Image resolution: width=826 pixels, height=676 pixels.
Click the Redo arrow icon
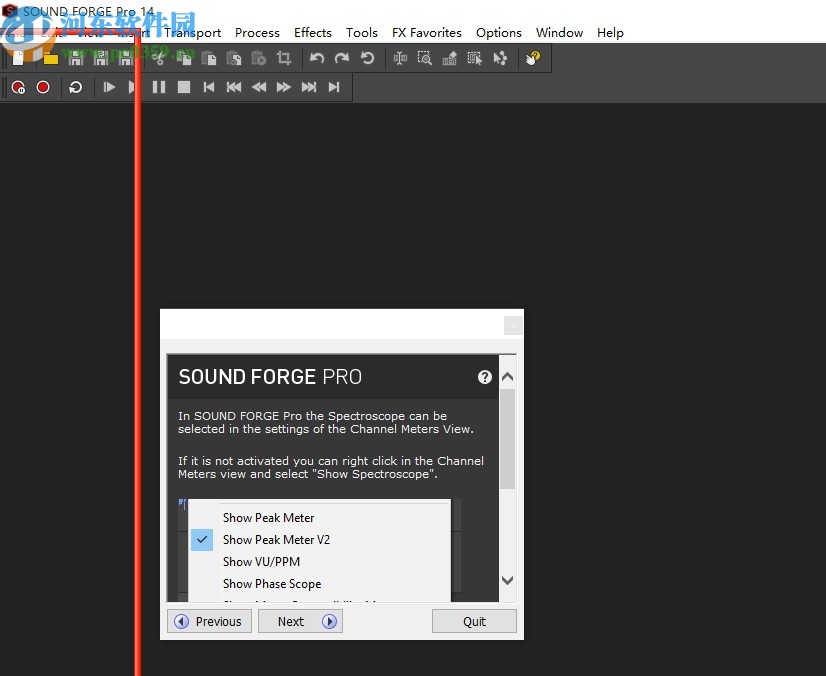click(342, 58)
